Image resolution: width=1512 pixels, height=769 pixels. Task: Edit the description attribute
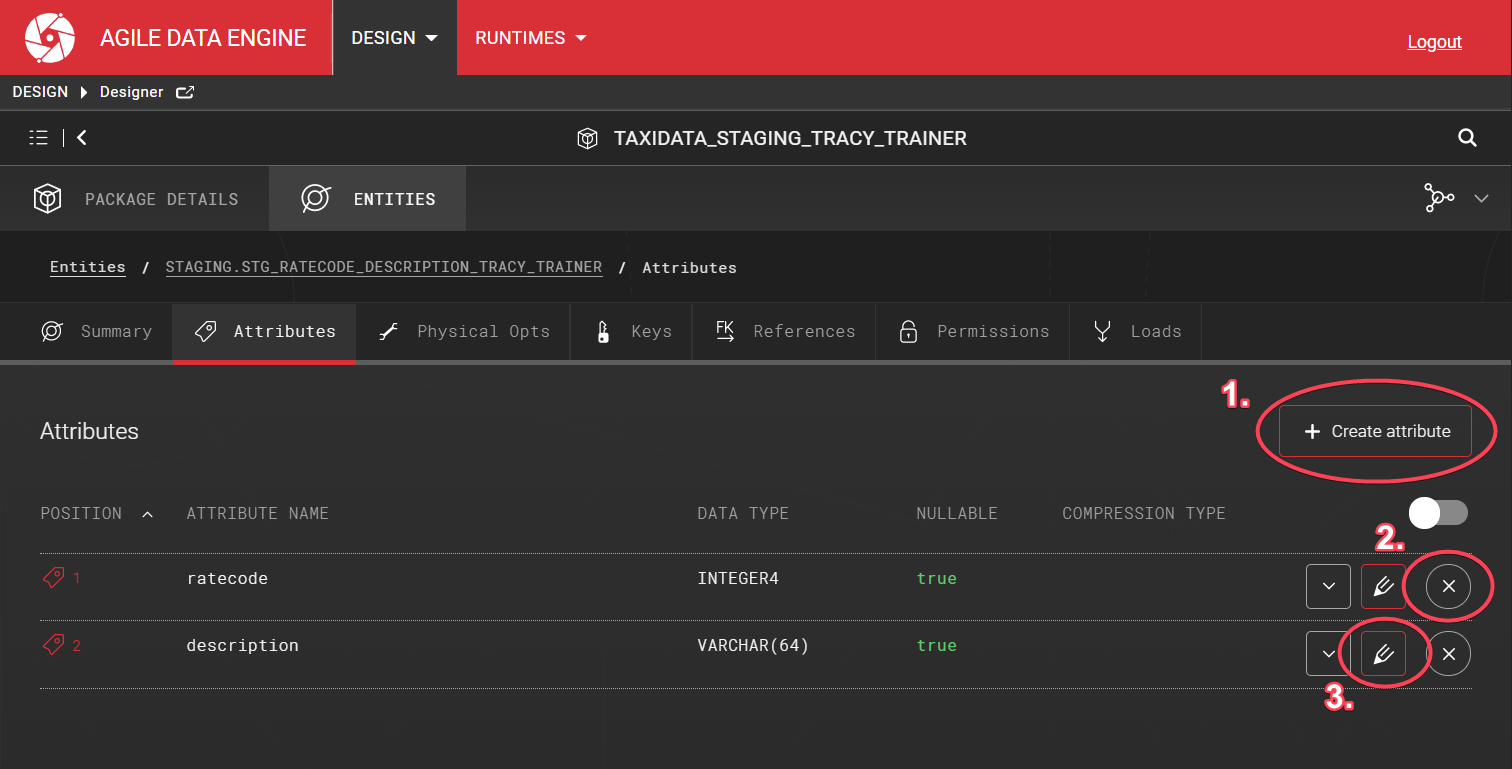coord(1383,654)
